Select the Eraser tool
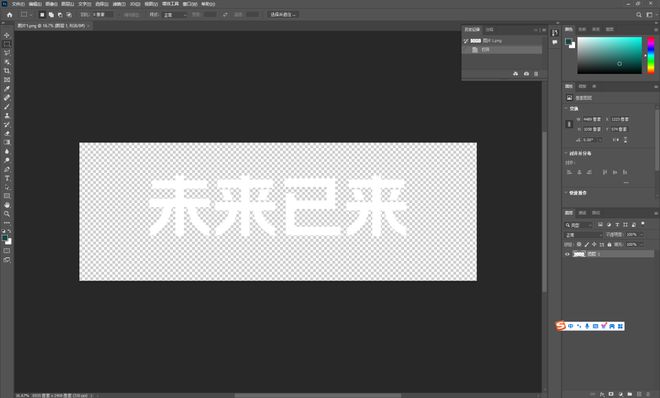This screenshot has height=398, width=660. [x=7, y=133]
